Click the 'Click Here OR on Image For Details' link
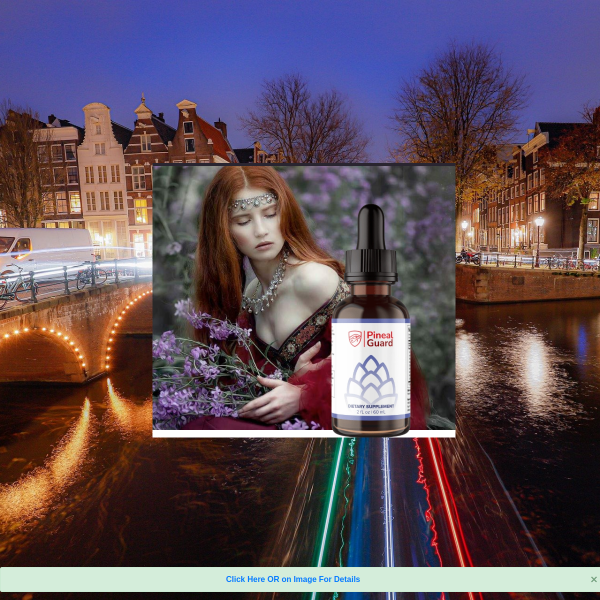 pos(292,579)
